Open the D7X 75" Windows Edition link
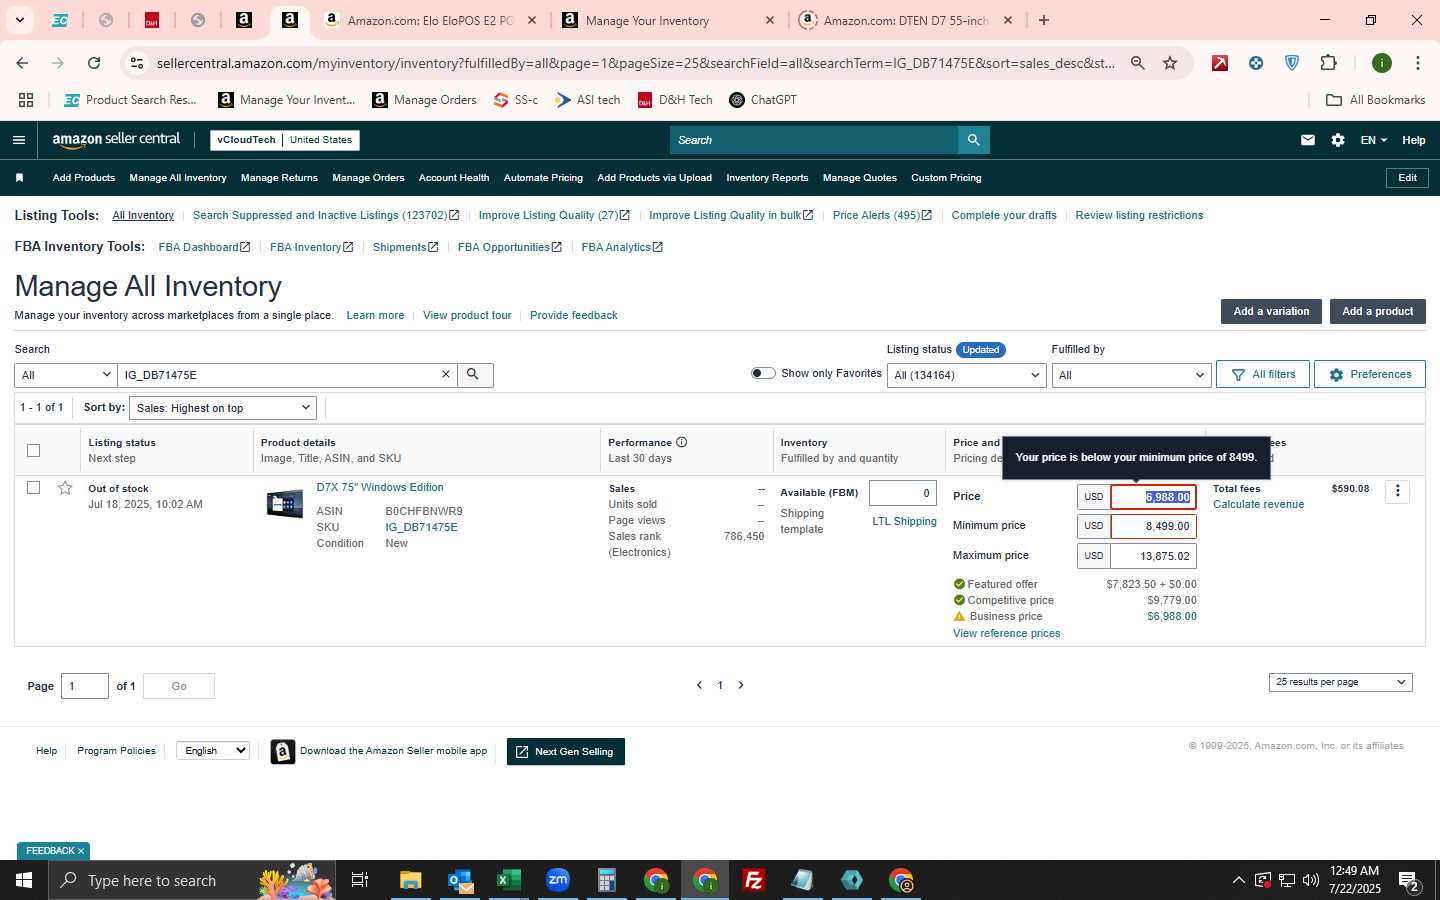The height and width of the screenshot is (900, 1440). coord(380,487)
